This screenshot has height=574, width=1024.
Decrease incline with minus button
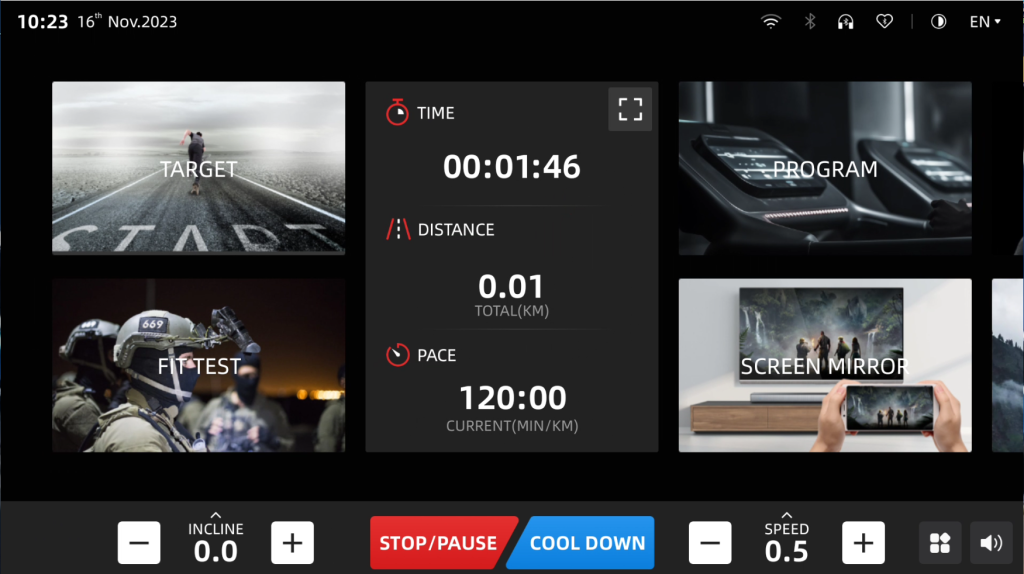point(139,543)
